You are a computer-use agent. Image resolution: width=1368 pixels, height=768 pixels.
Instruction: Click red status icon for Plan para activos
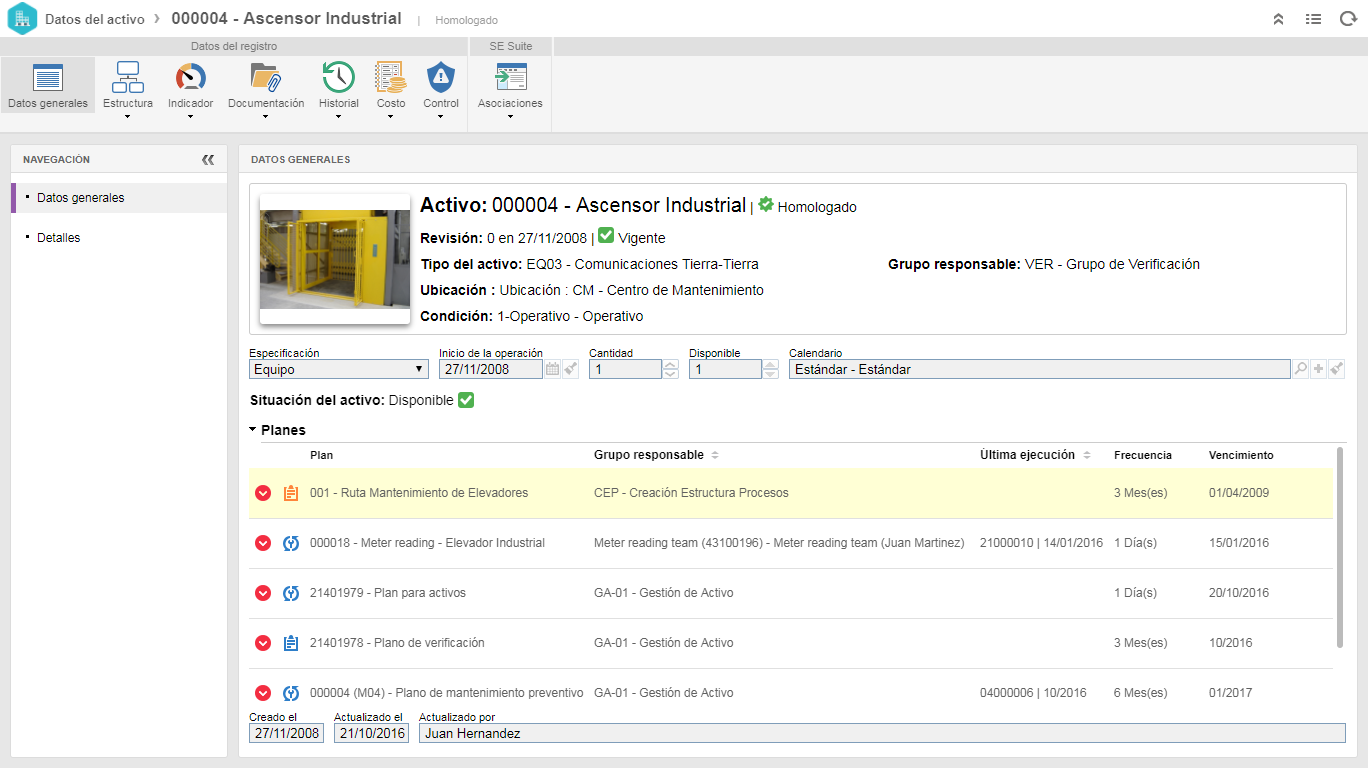click(263, 593)
